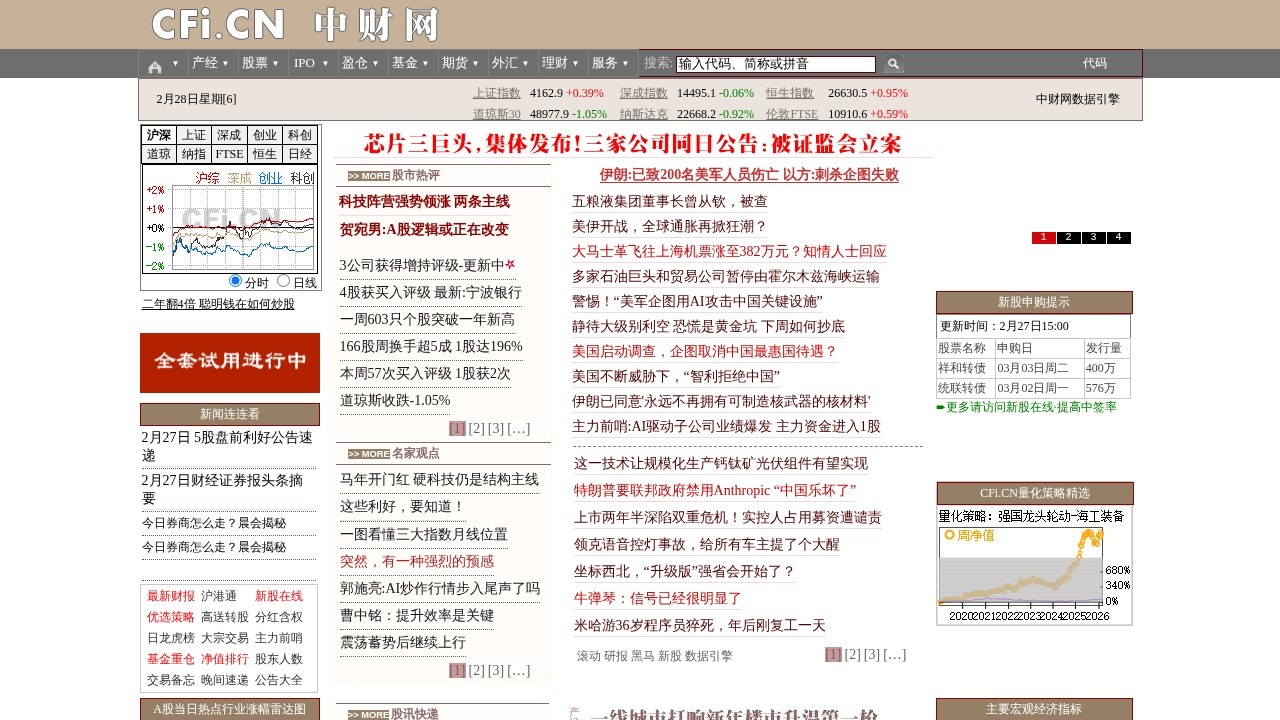Click carousel progress indicator number 4
The image size is (1280, 720).
coord(1118,238)
